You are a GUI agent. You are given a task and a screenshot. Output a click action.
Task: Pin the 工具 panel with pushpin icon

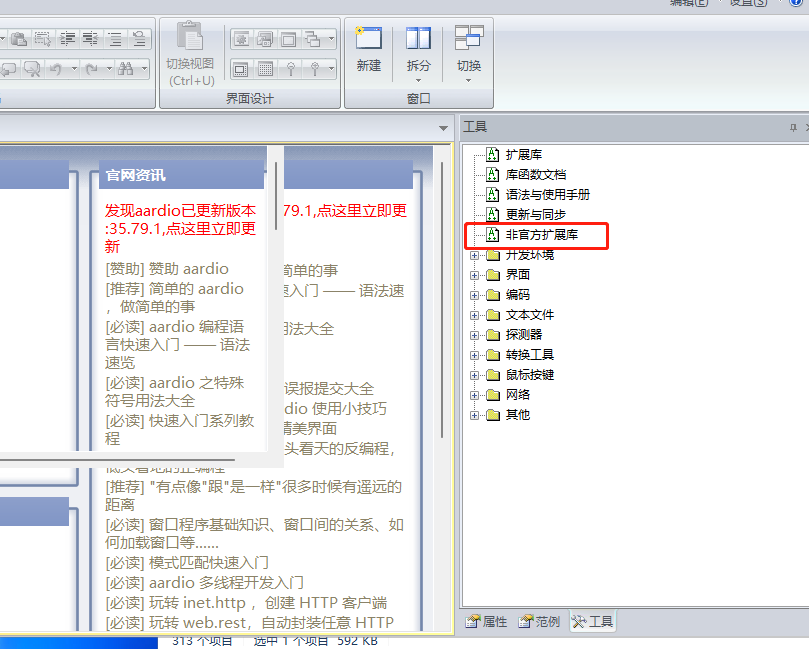click(794, 127)
